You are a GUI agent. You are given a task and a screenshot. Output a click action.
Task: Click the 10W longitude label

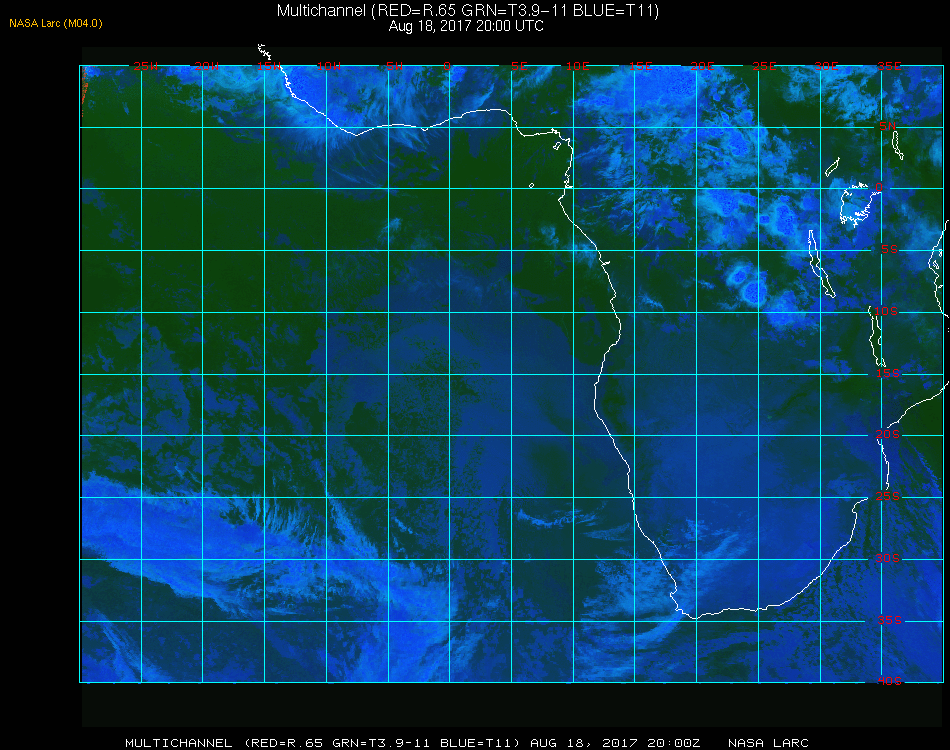click(329, 66)
